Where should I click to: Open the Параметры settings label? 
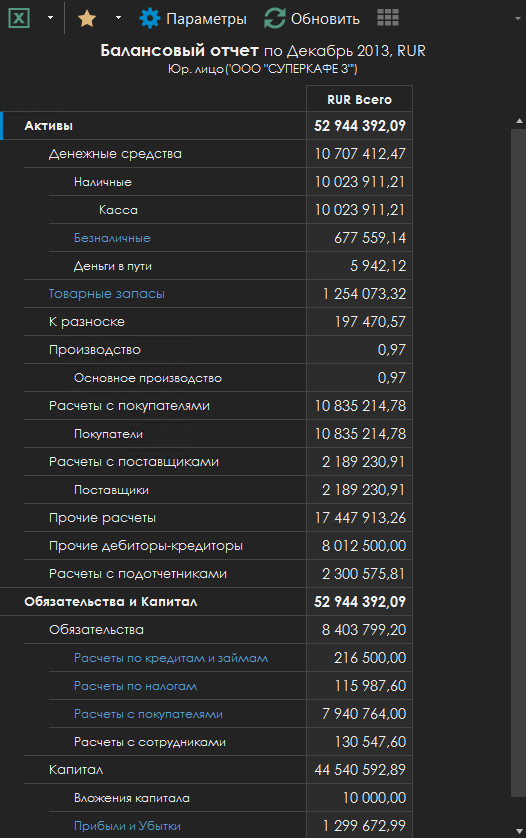tap(206, 19)
